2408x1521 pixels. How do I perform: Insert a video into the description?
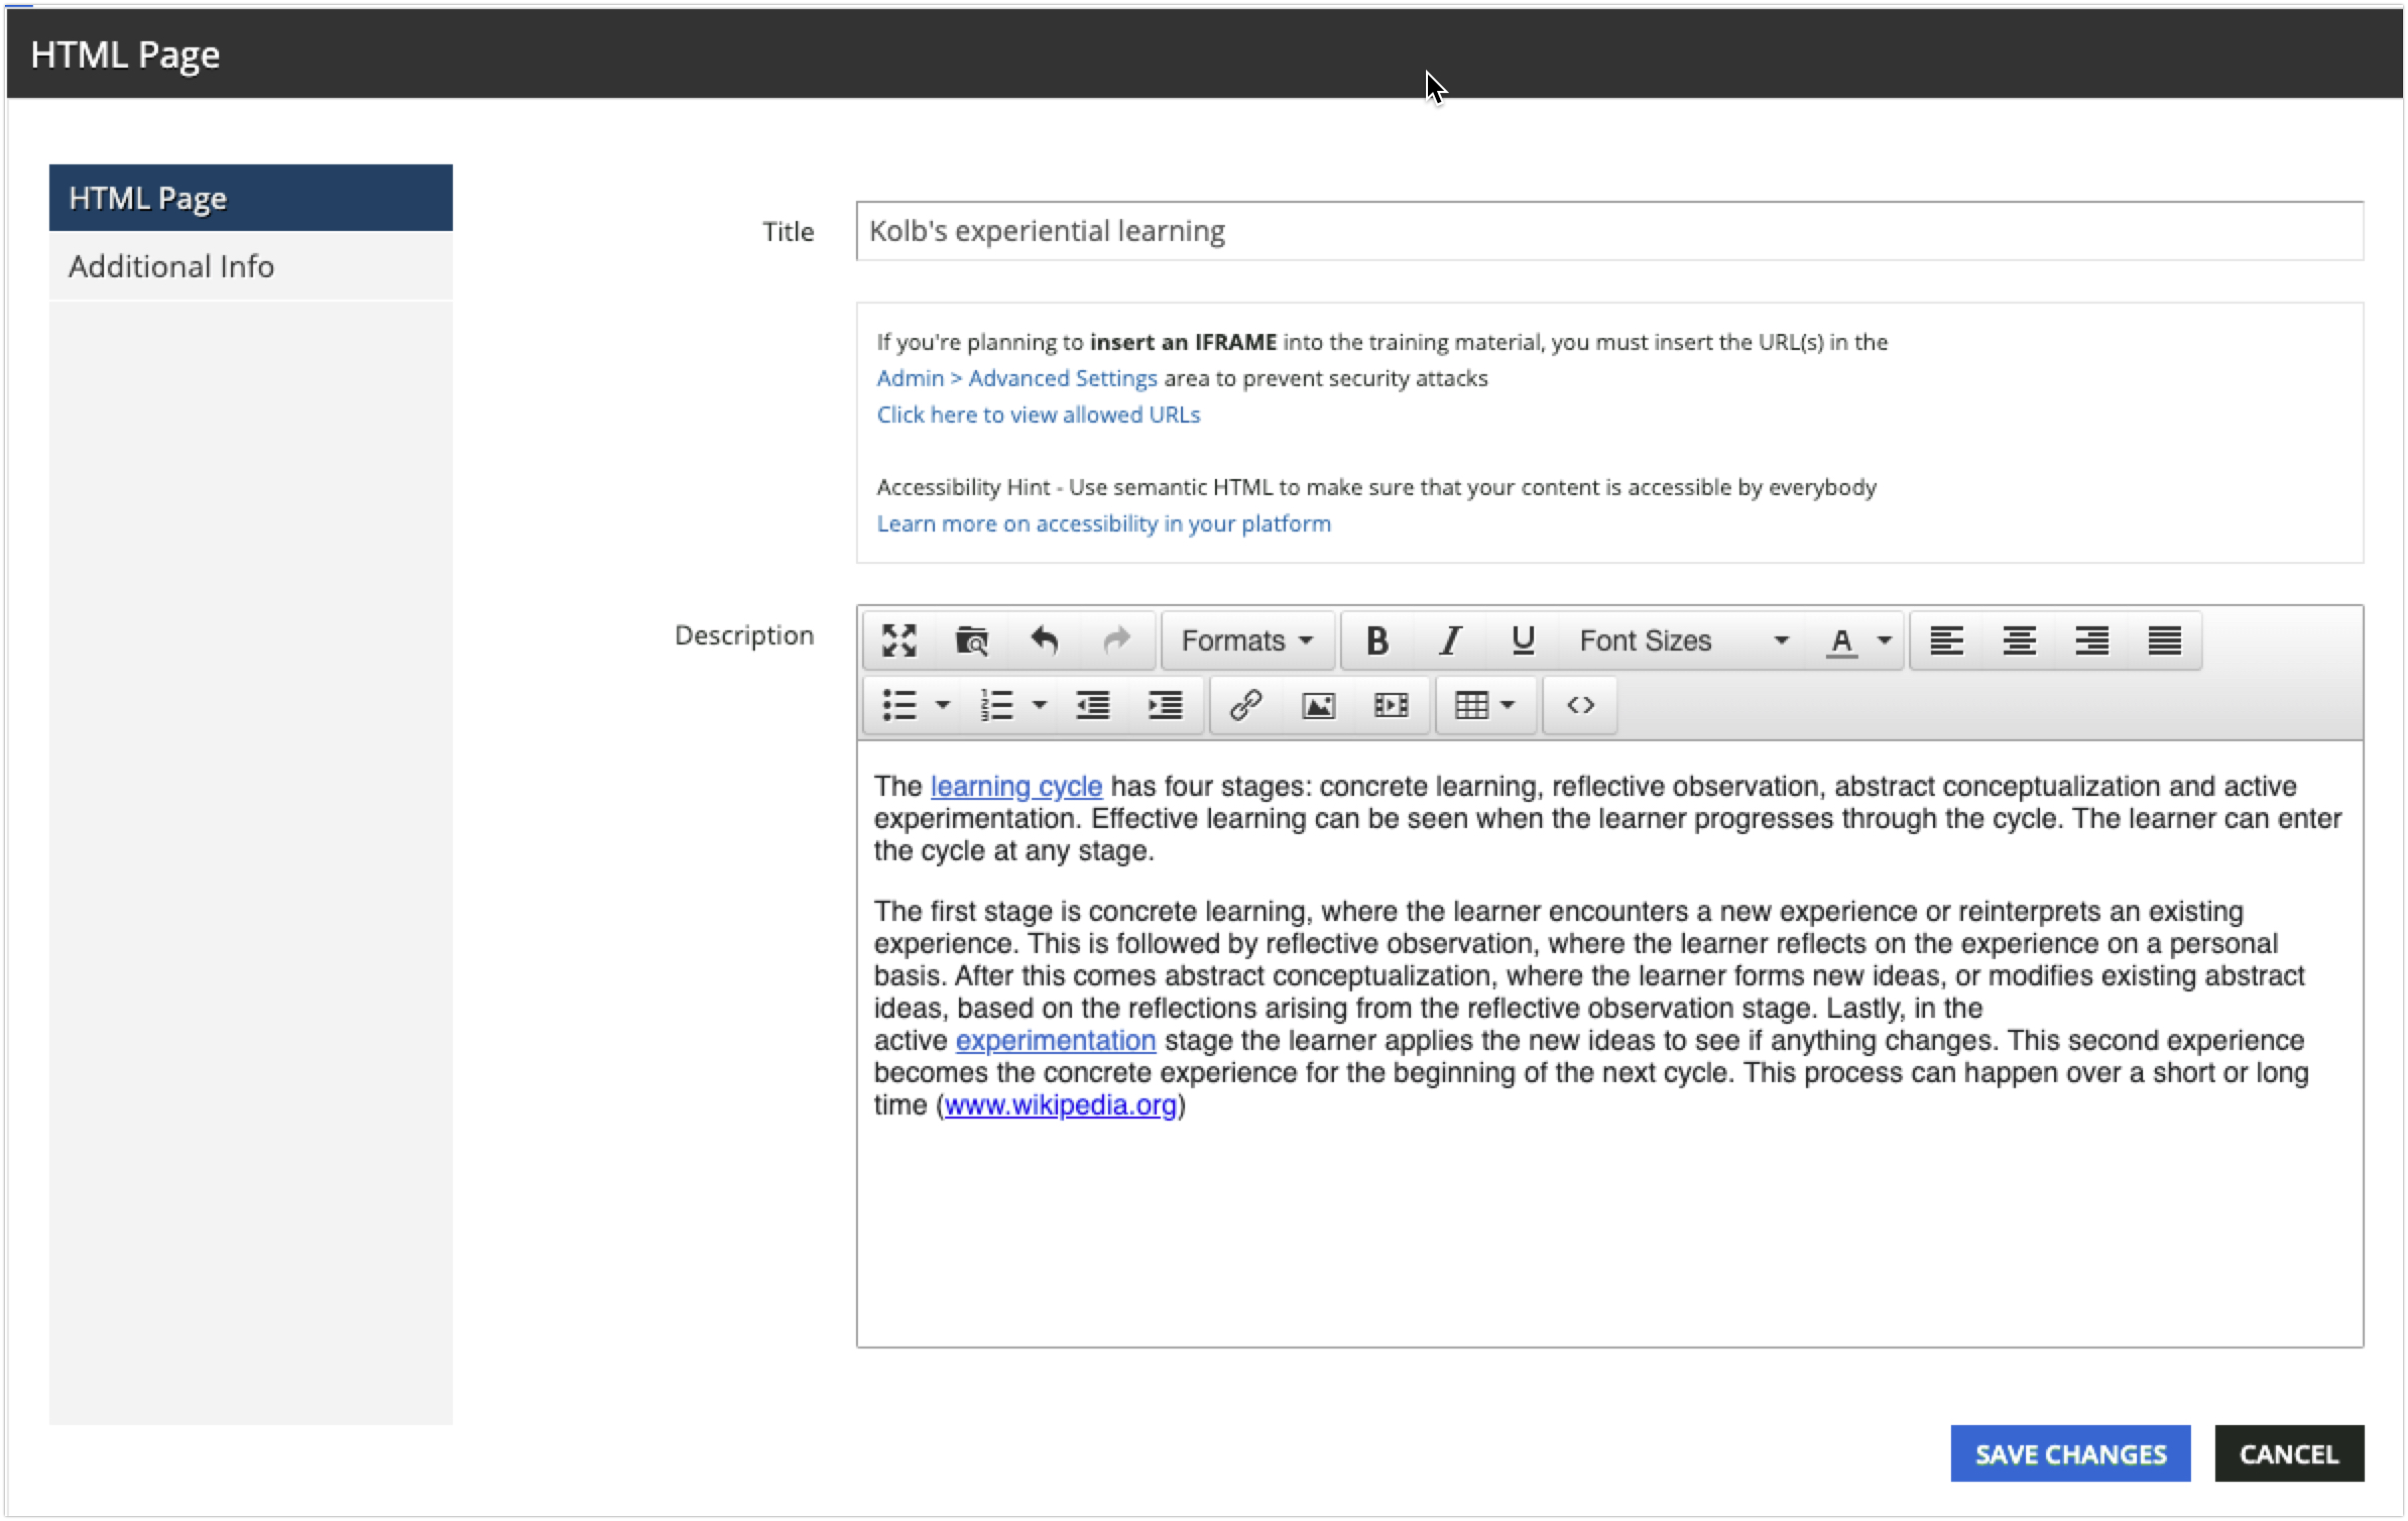[1391, 705]
